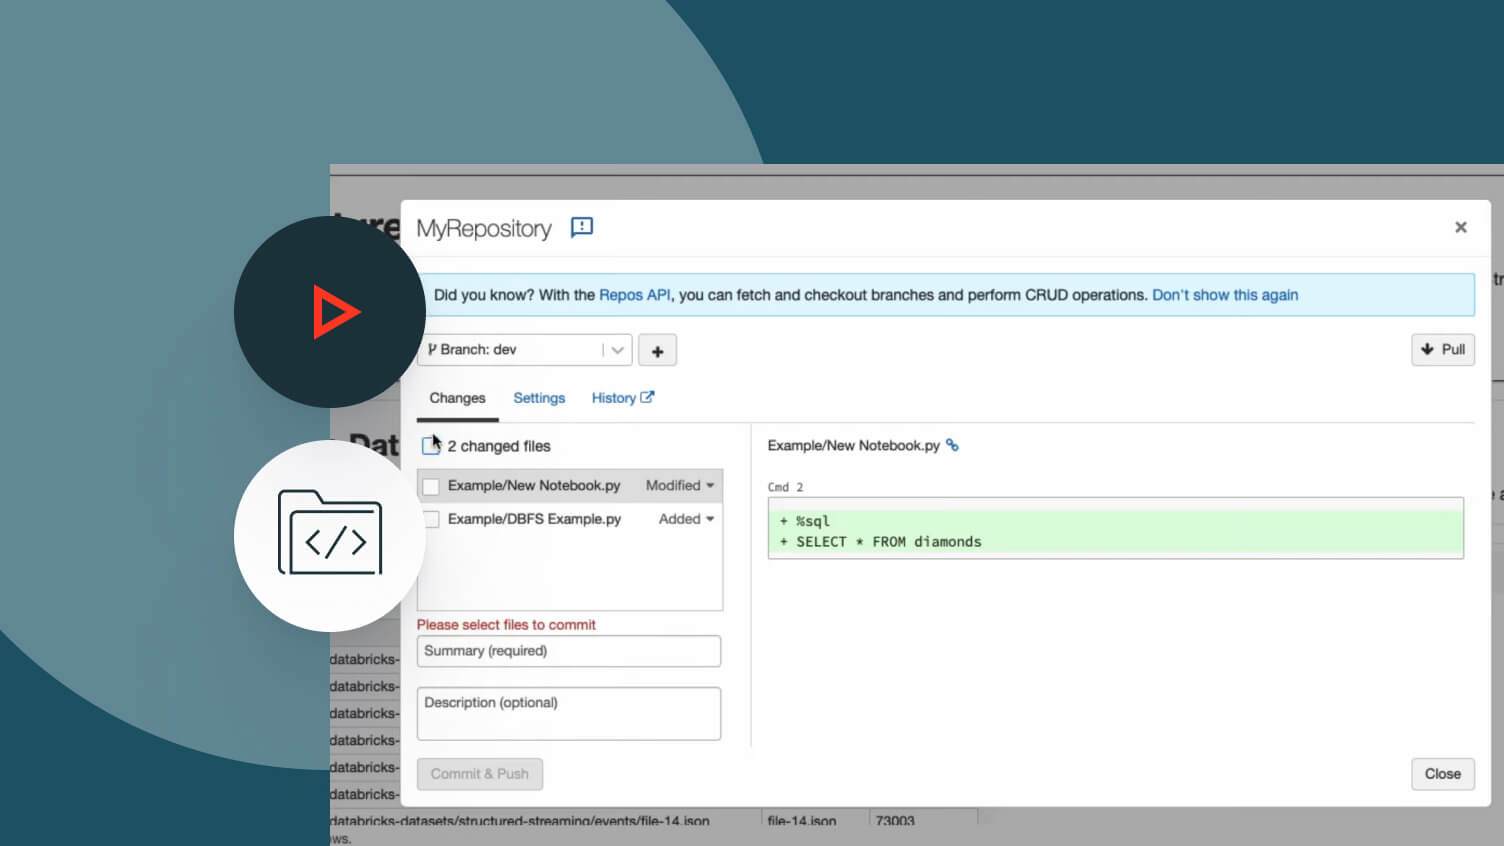Check the Example/DBFS Example.py checkbox

(x=431, y=519)
